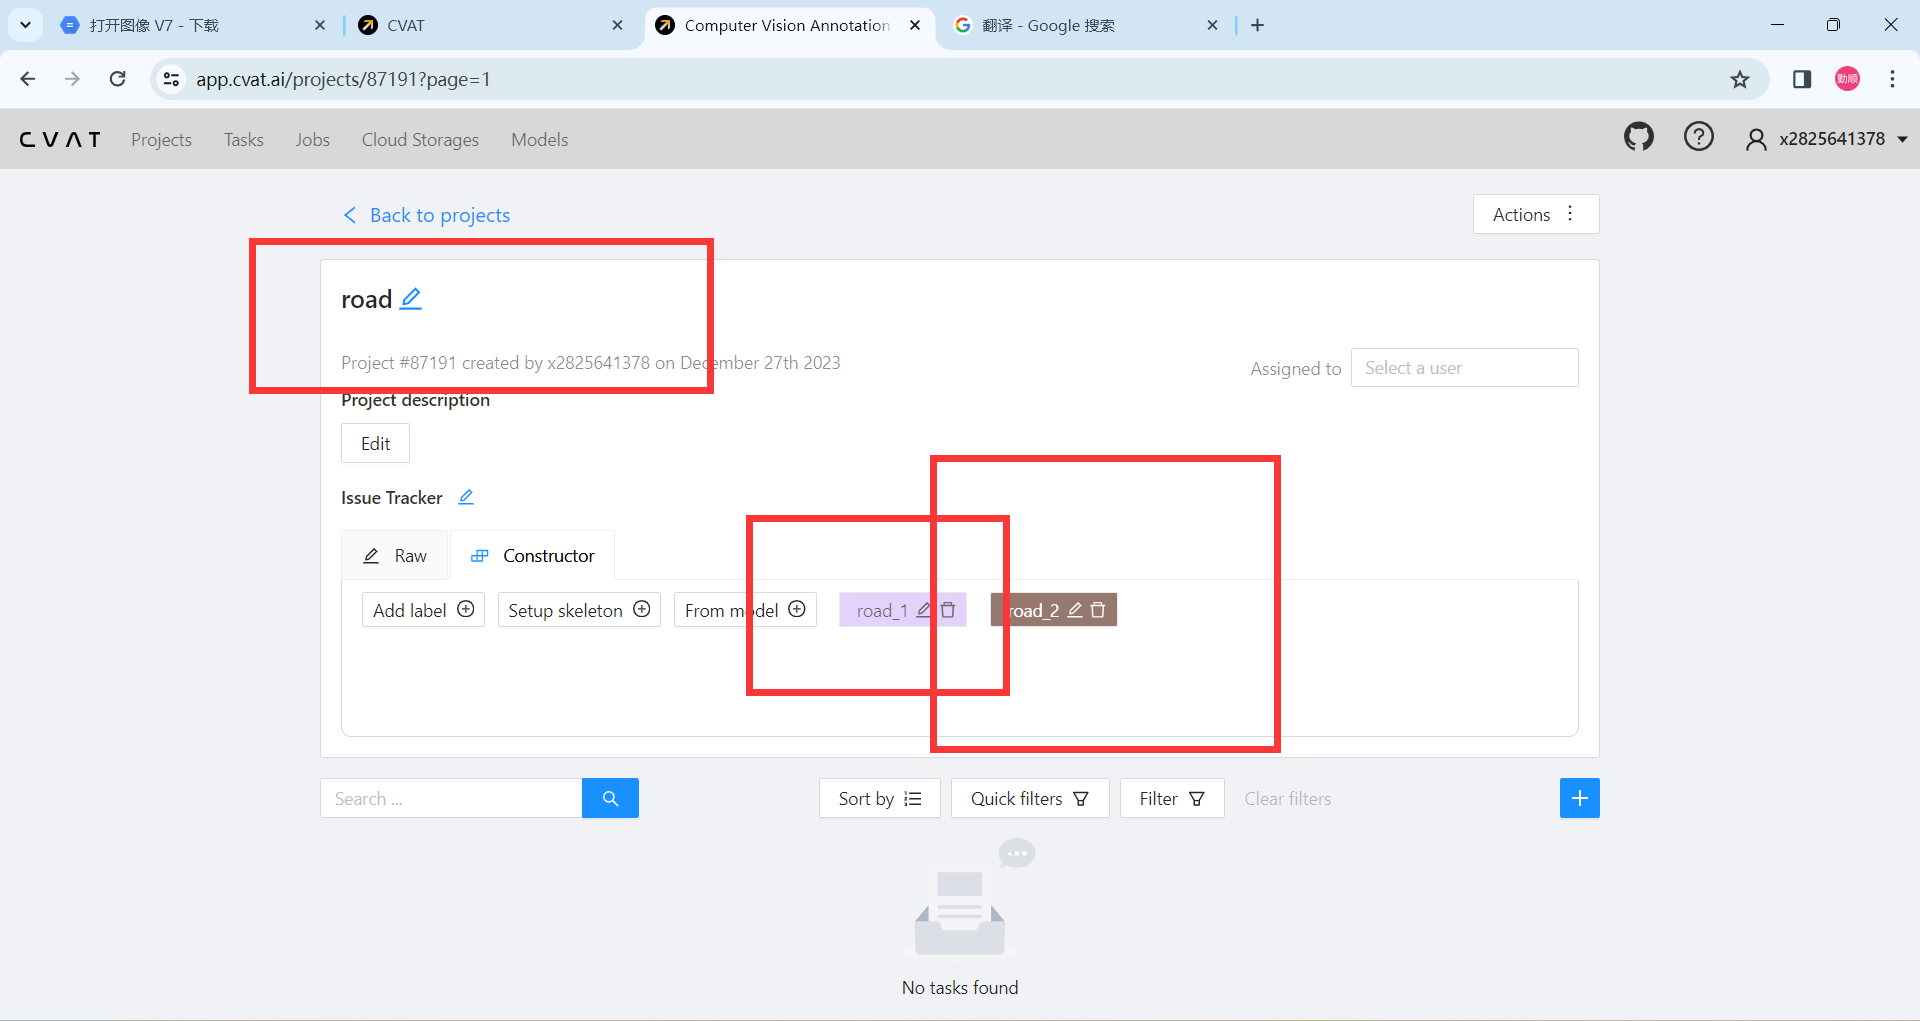Open the Sort by dropdown
Viewport: 1920px width, 1021px height.
pos(879,798)
